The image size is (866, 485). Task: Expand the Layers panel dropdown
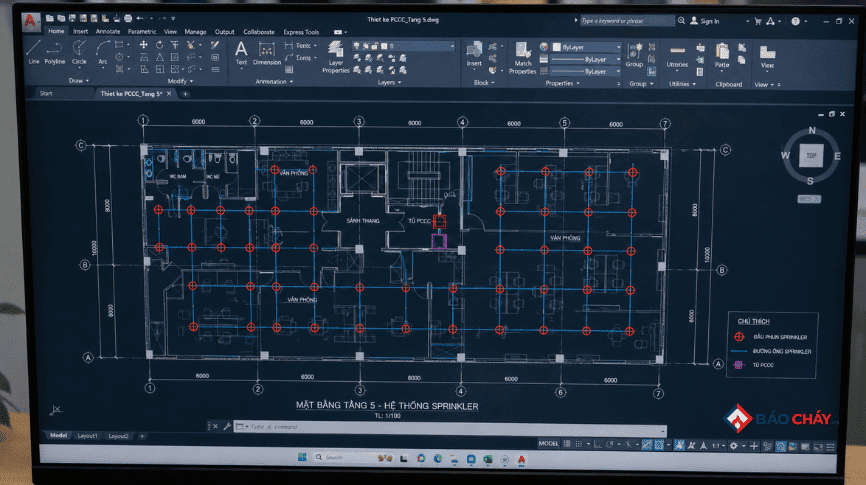pos(389,82)
